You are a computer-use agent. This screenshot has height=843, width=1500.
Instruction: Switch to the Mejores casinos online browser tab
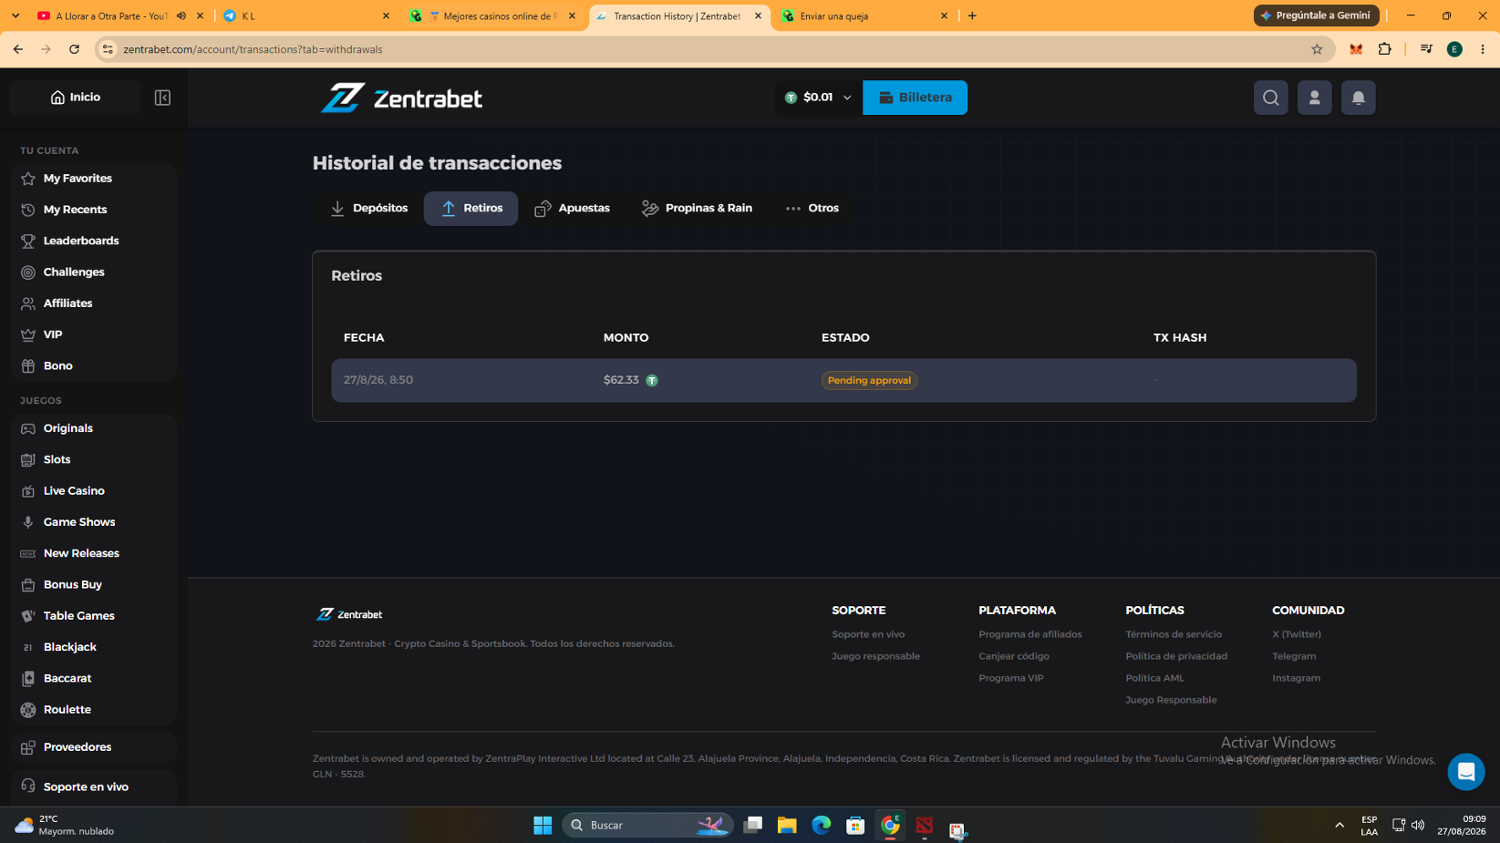(492, 16)
